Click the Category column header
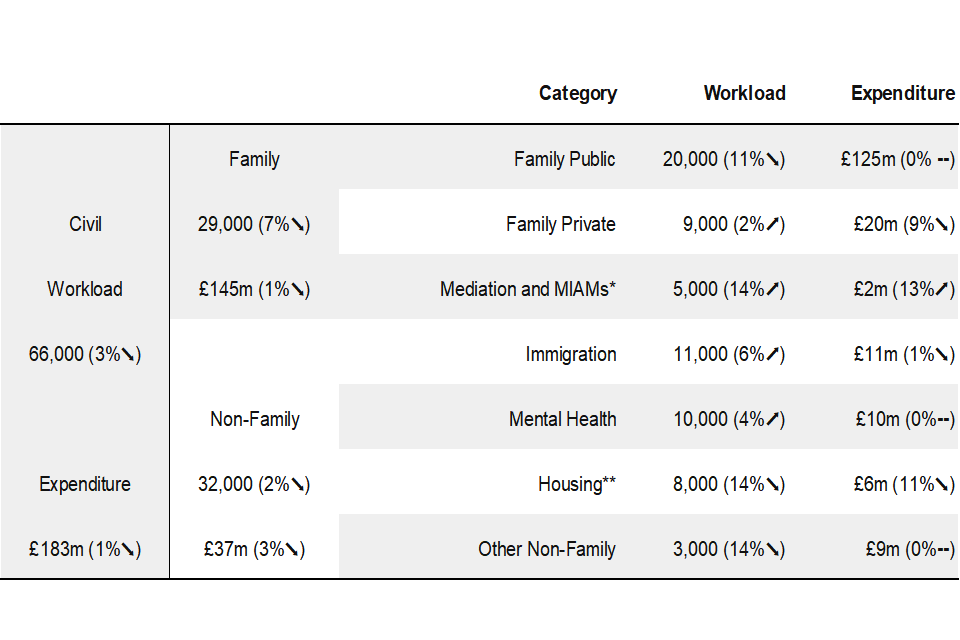This screenshot has width=960, height=640. click(578, 94)
